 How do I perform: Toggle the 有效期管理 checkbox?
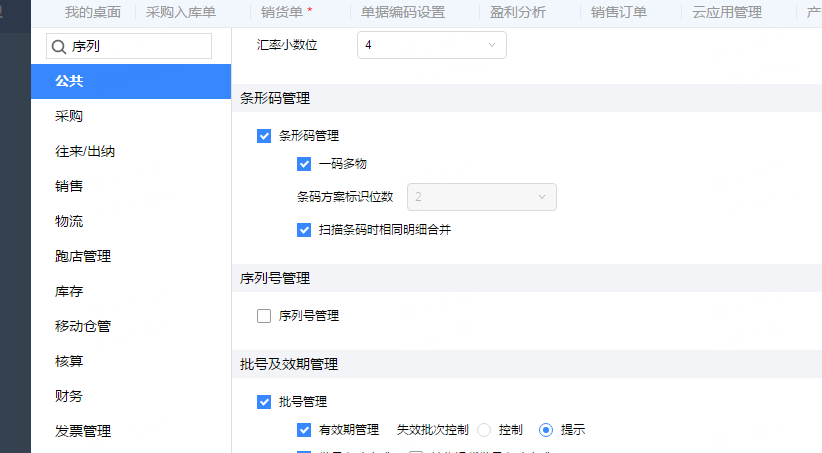tap(304, 430)
